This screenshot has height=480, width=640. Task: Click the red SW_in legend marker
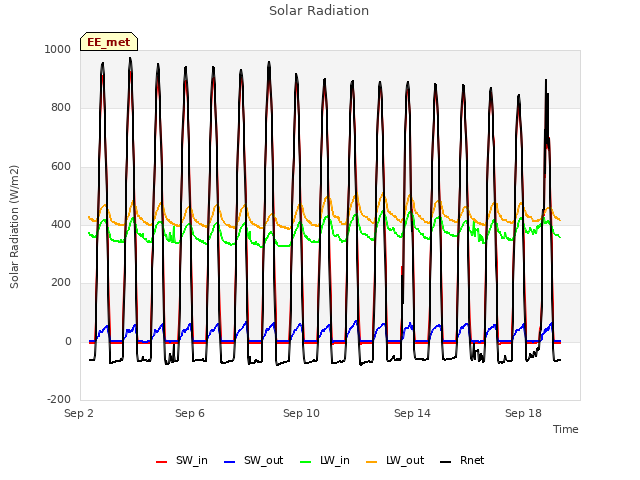[162, 462]
